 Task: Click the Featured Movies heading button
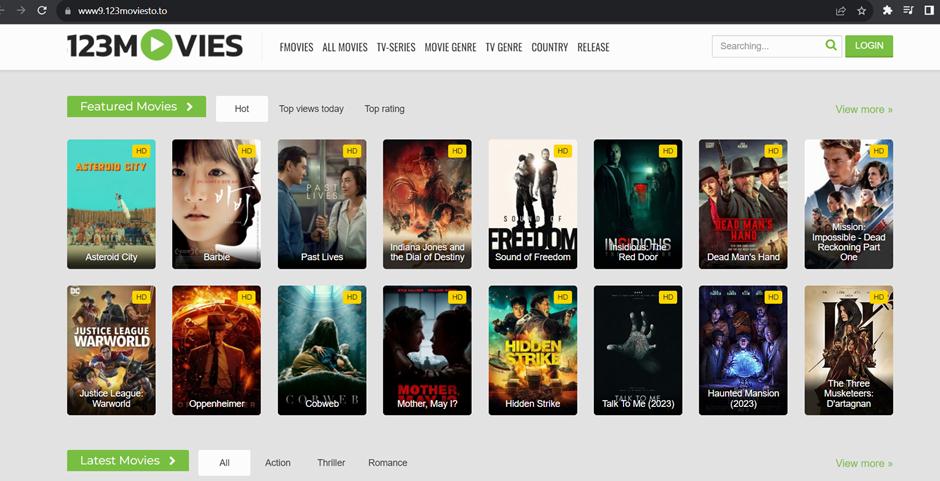137,107
